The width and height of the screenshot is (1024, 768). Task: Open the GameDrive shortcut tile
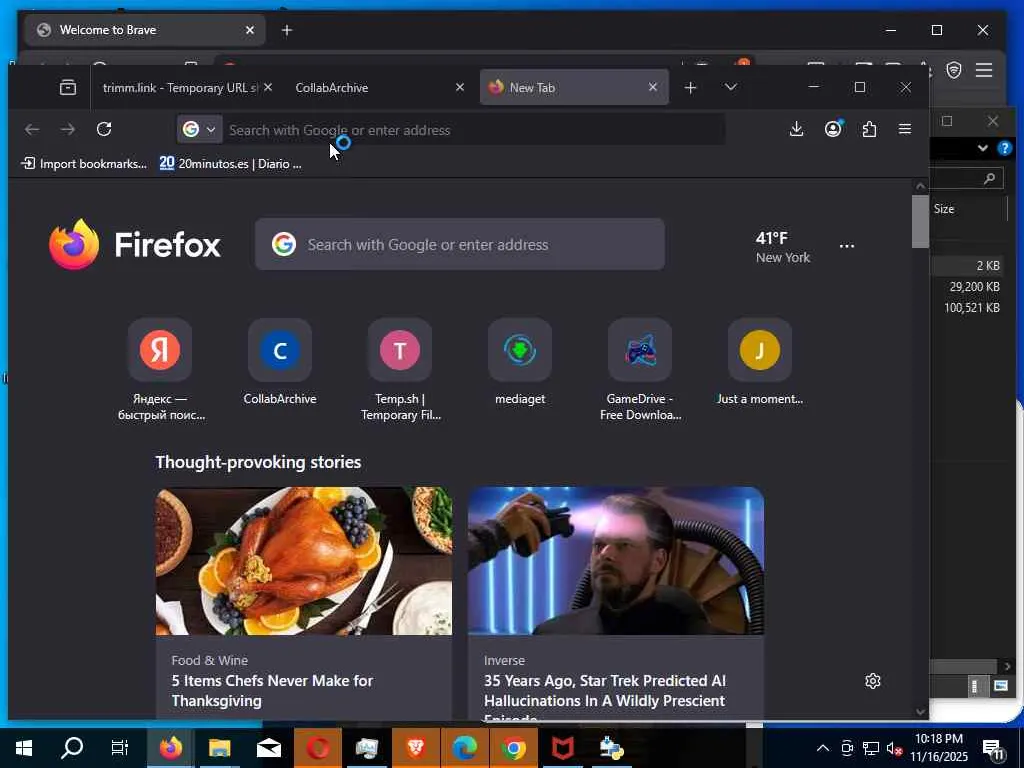click(x=640, y=370)
